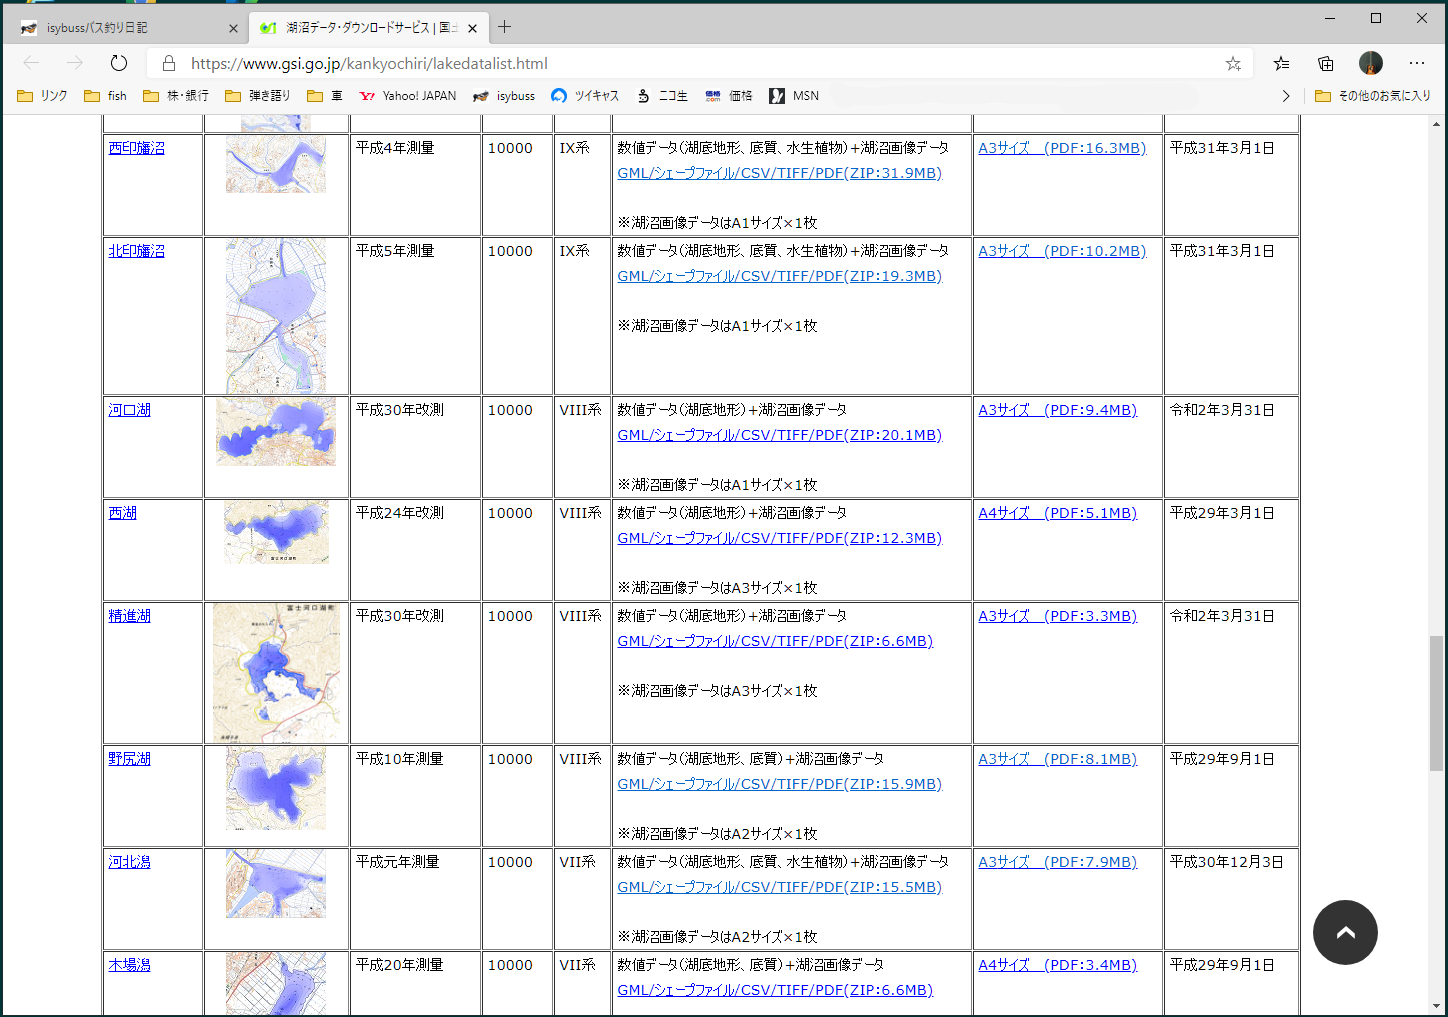Image resolution: width=1448 pixels, height=1017 pixels.
Task: Open the isybuss bookmark
Action: 504,96
